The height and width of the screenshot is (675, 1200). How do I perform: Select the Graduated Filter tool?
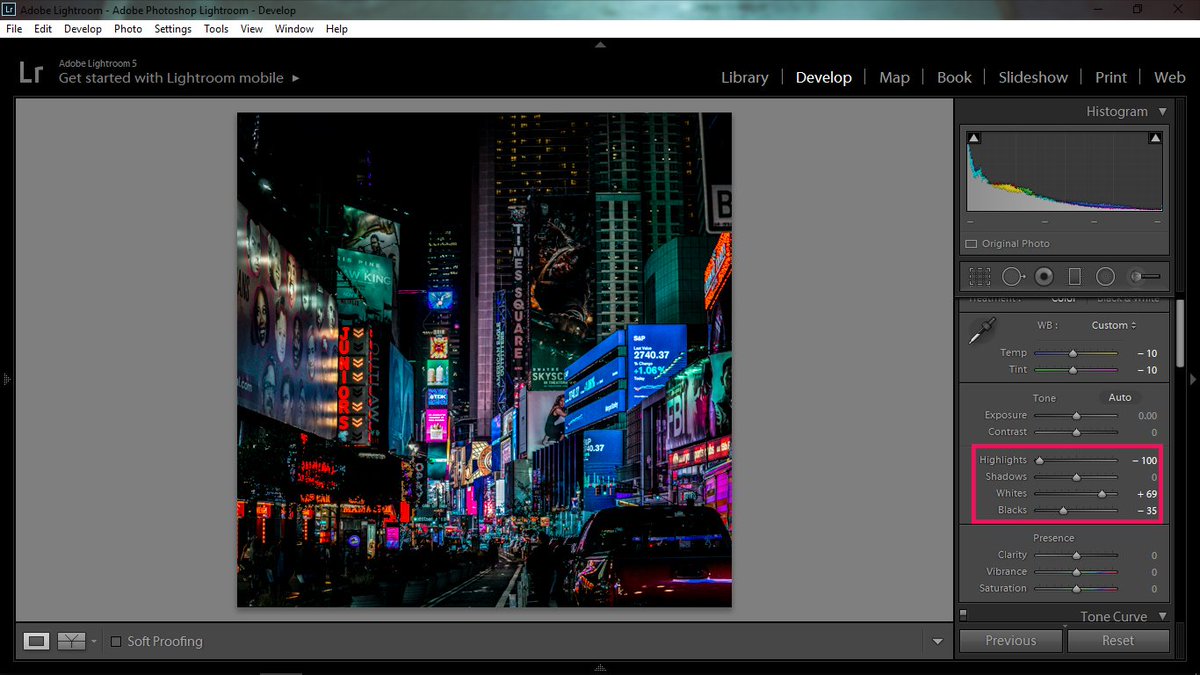1075,276
